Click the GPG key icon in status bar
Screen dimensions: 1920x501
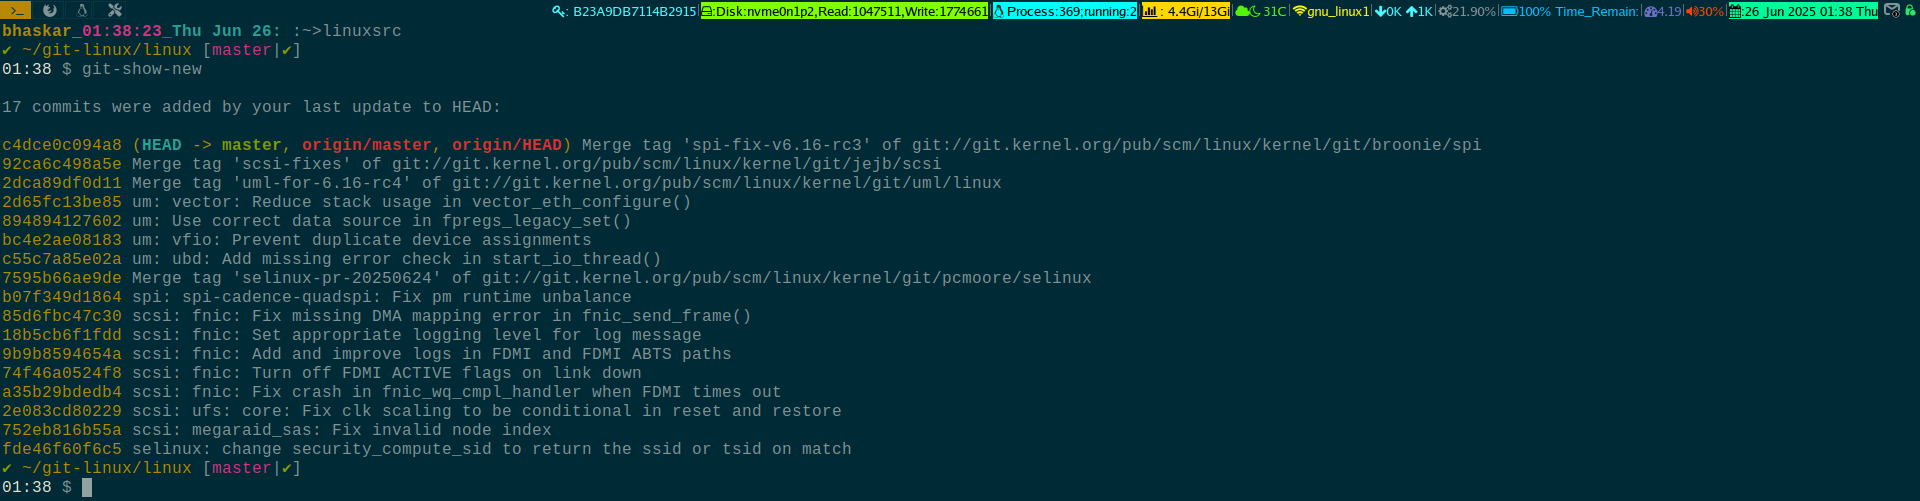click(559, 12)
